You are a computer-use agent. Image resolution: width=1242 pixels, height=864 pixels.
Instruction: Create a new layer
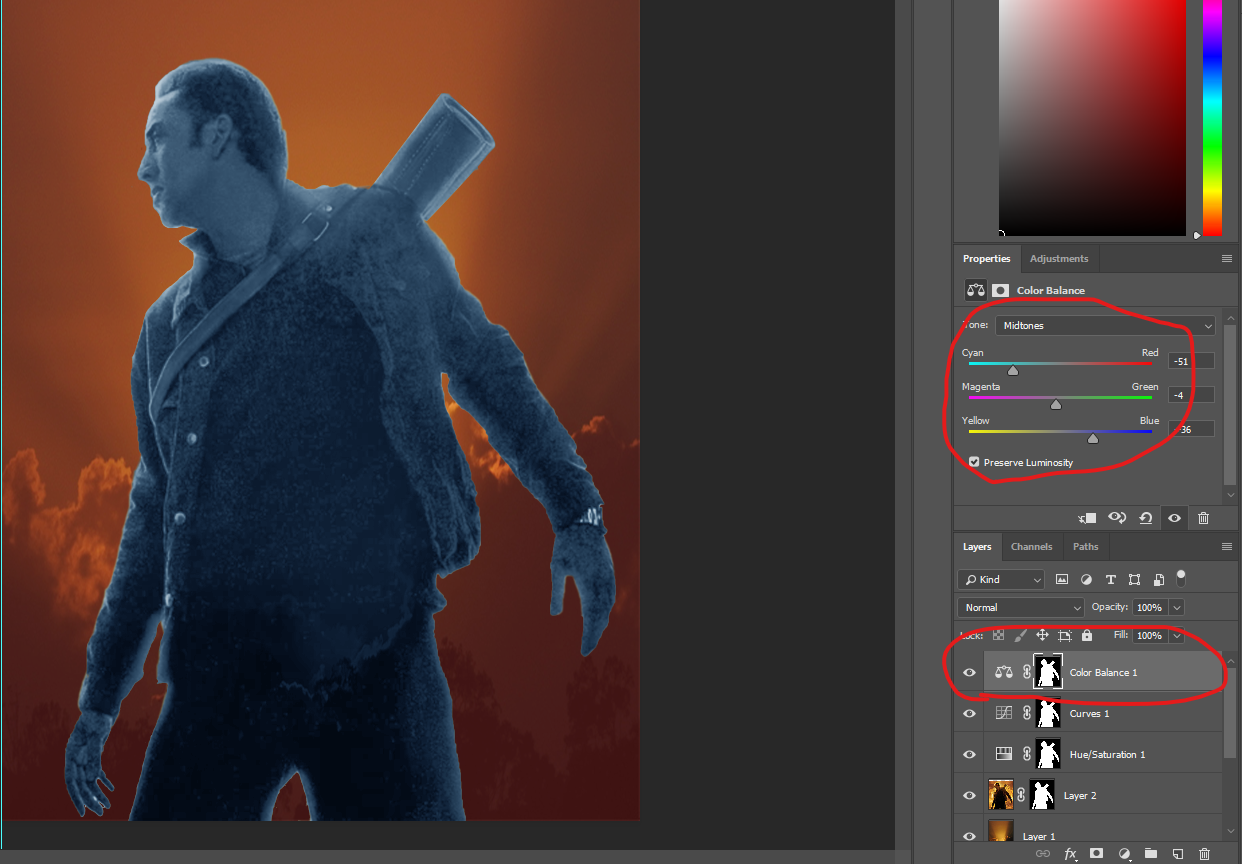tap(1177, 854)
